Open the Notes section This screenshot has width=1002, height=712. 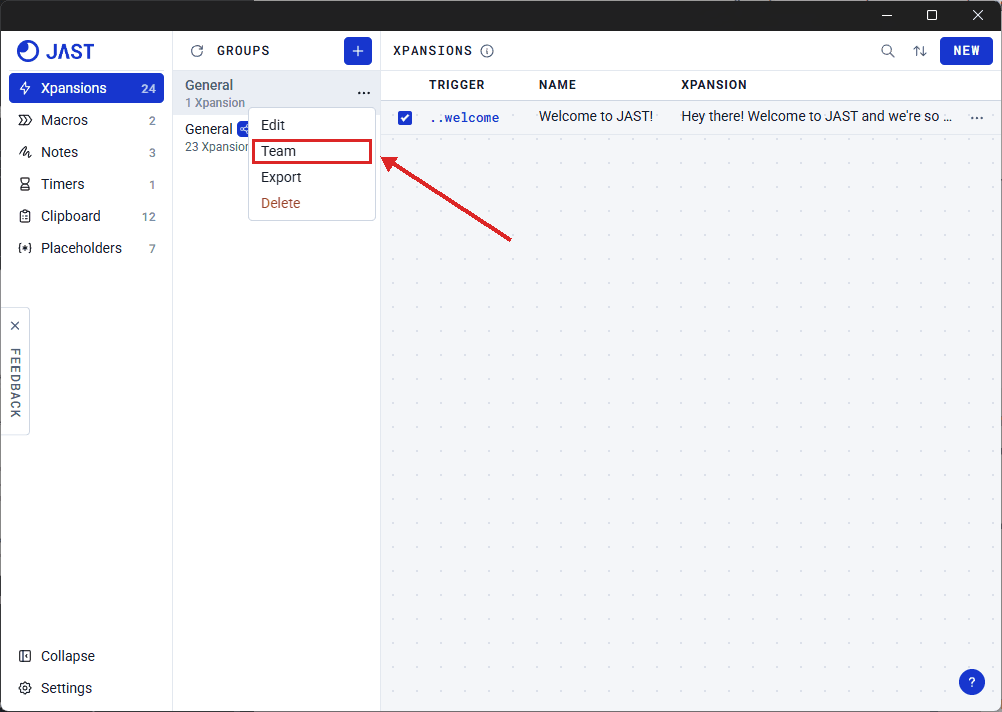(x=86, y=152)
